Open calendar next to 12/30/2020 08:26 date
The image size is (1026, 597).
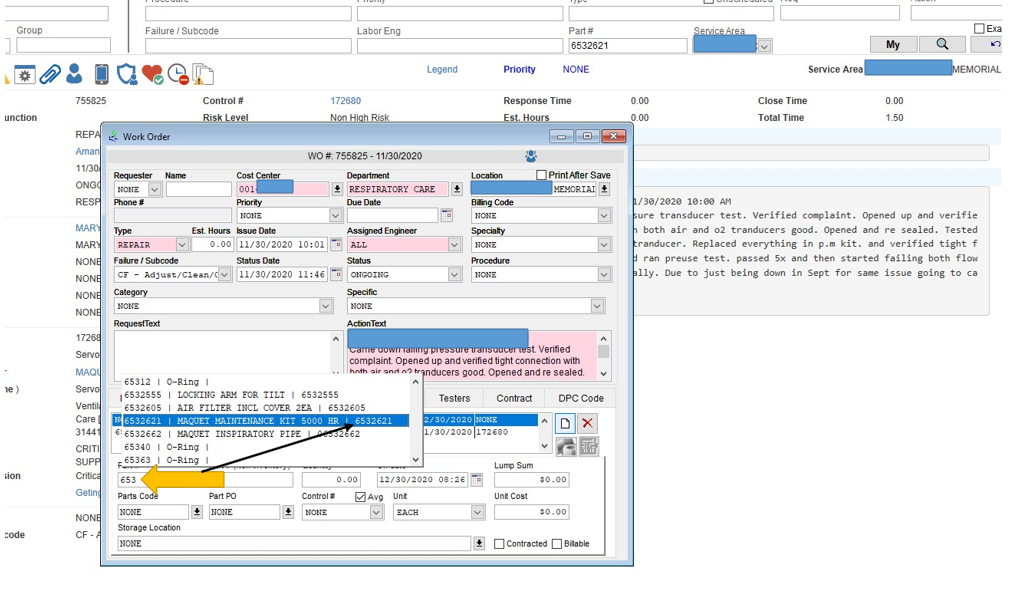click(476, 480)
